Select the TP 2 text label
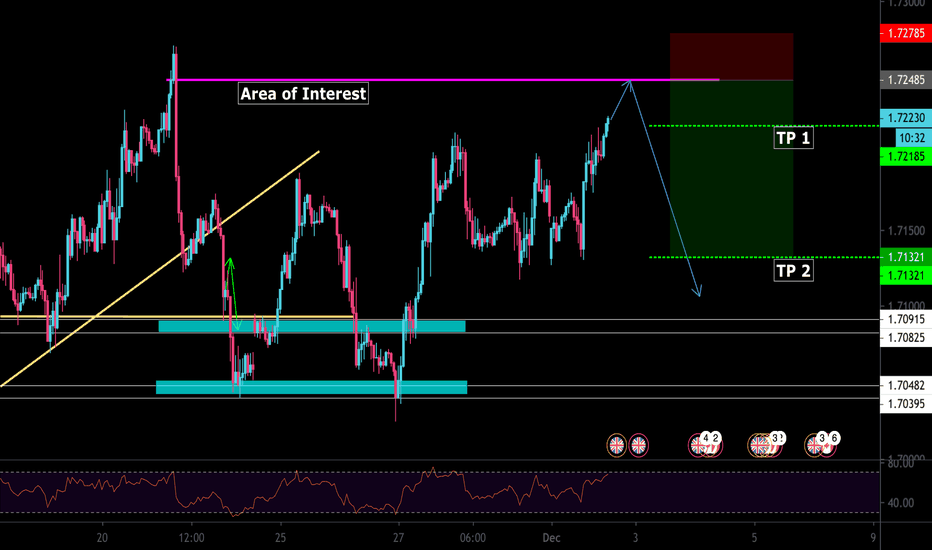The width and height of the screenshot is (932, 550). click(x=793, y=270)
